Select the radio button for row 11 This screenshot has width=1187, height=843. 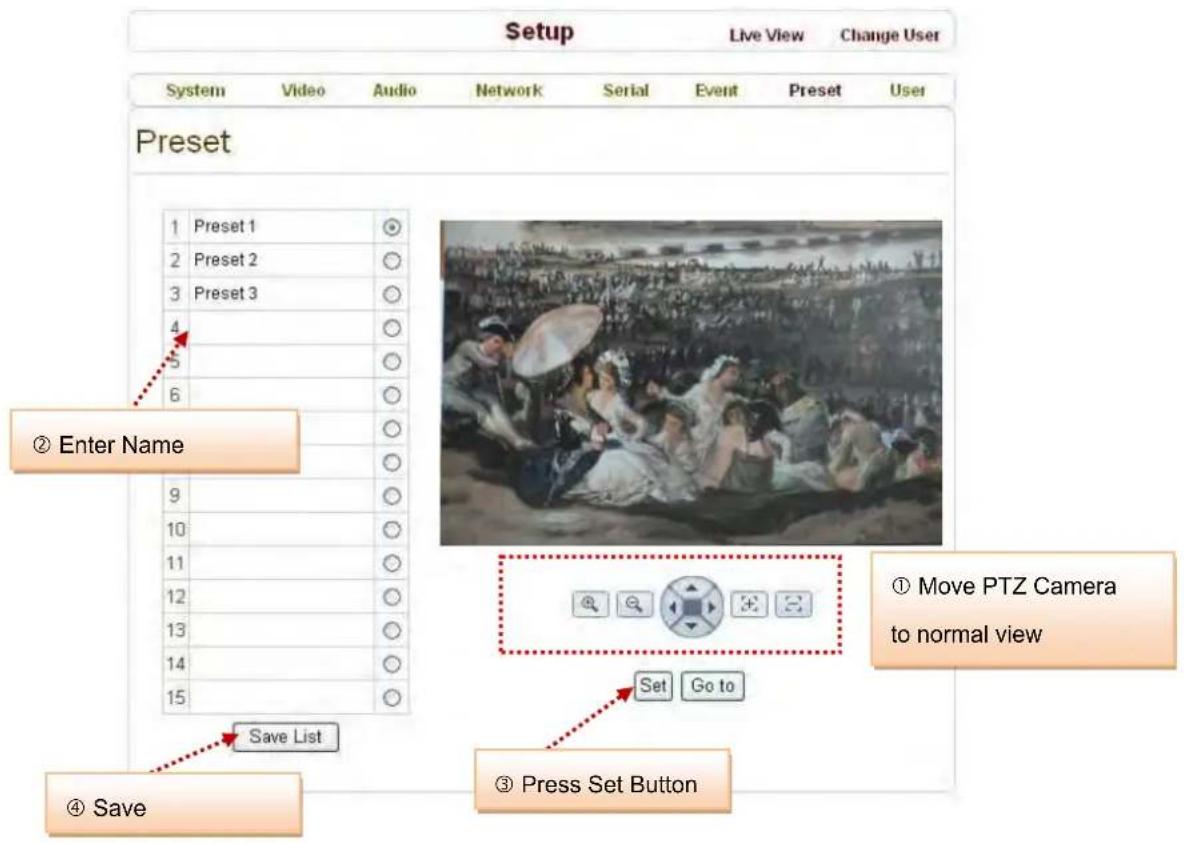click(x=391, y=564)
